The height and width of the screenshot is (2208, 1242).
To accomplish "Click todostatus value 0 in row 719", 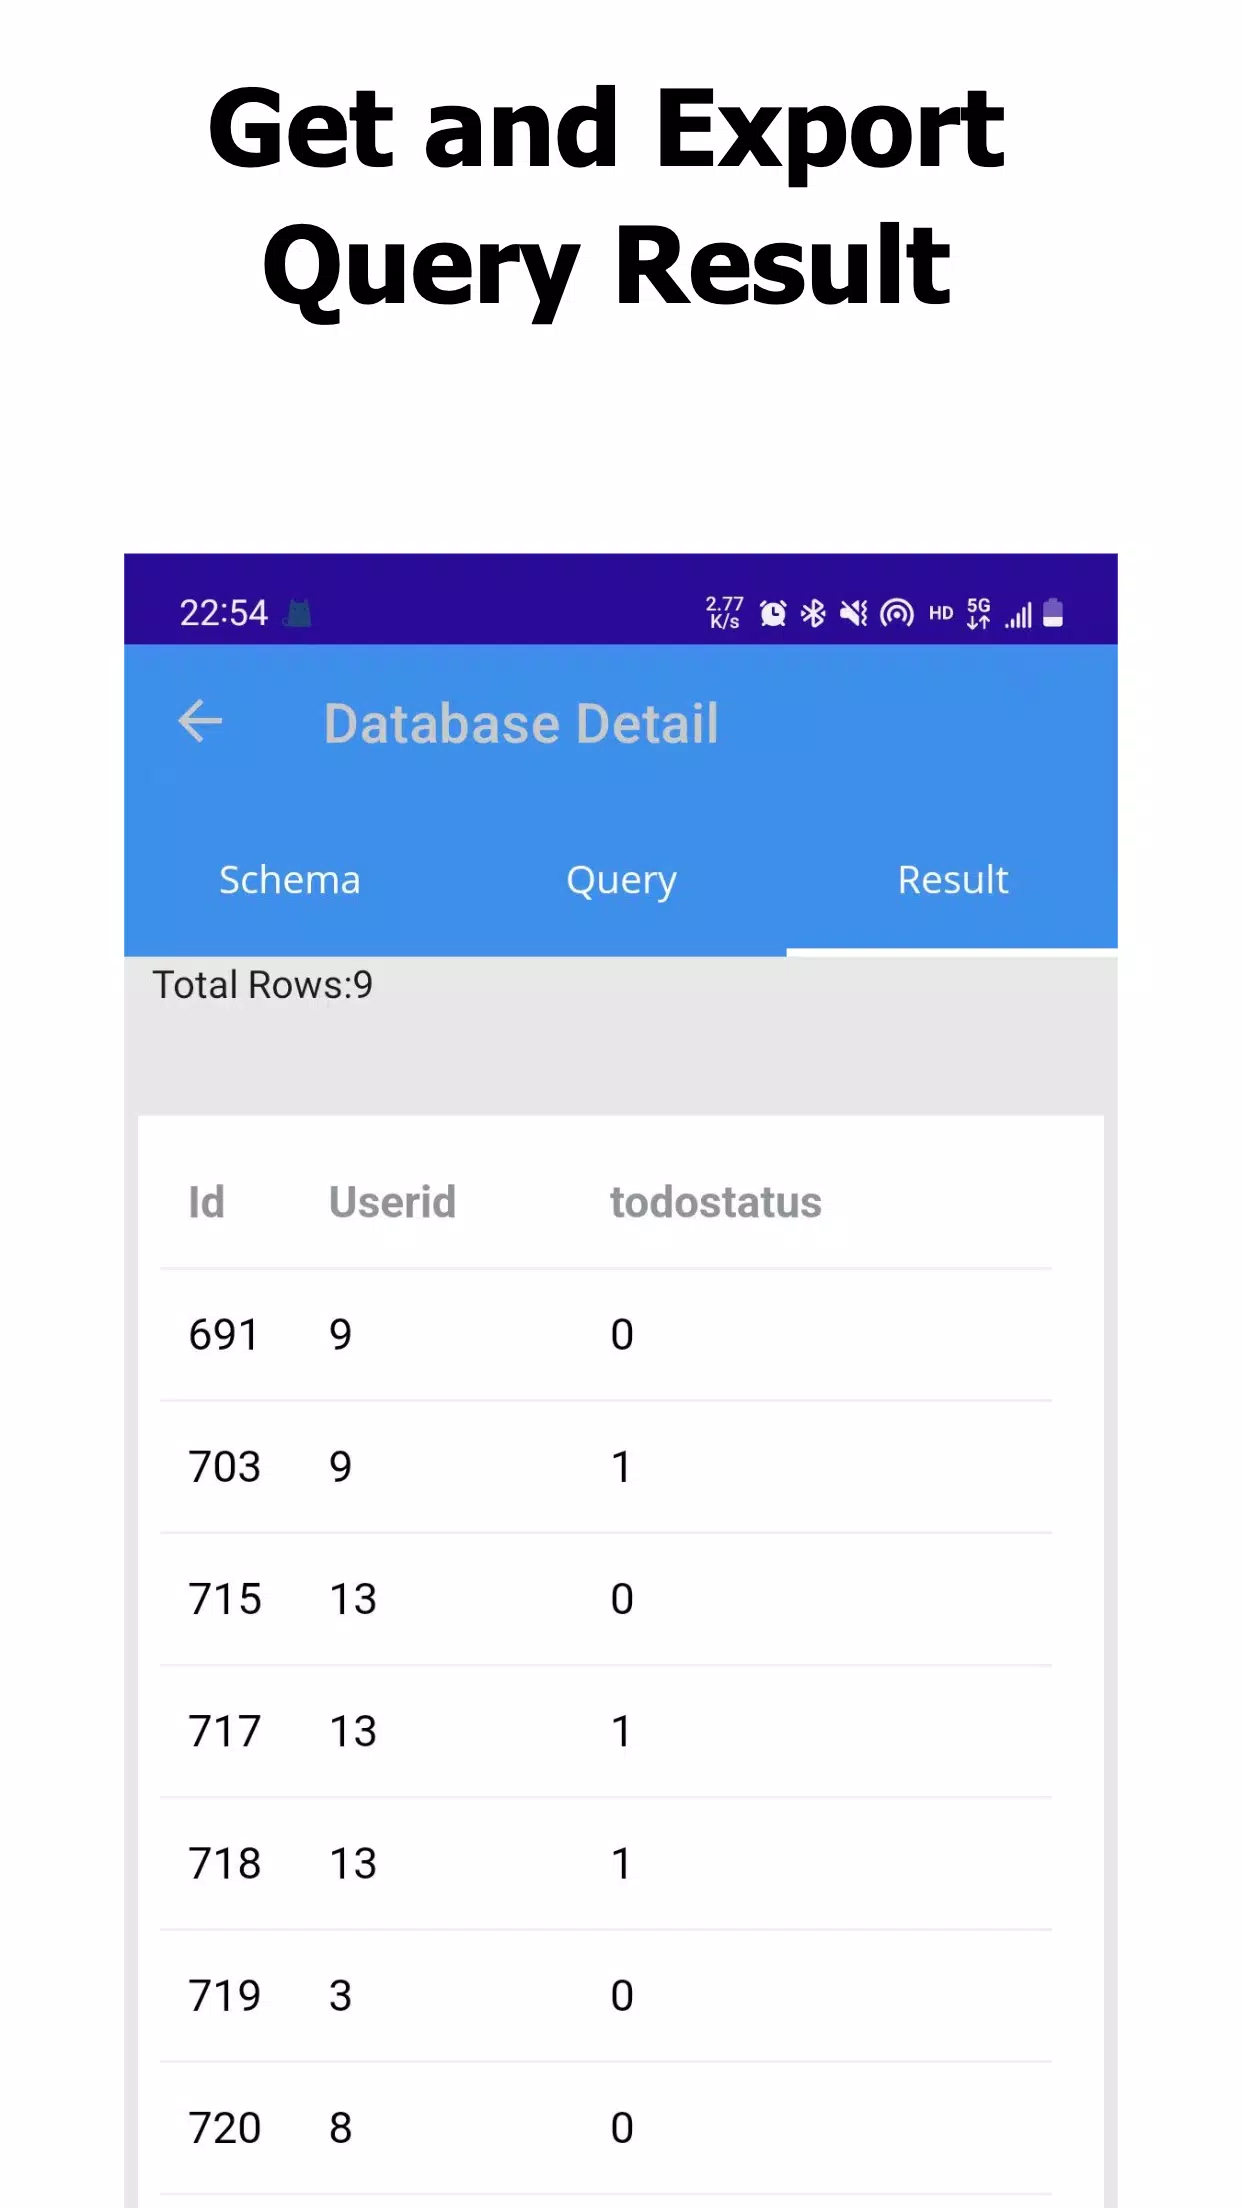I will point(622,1995).
